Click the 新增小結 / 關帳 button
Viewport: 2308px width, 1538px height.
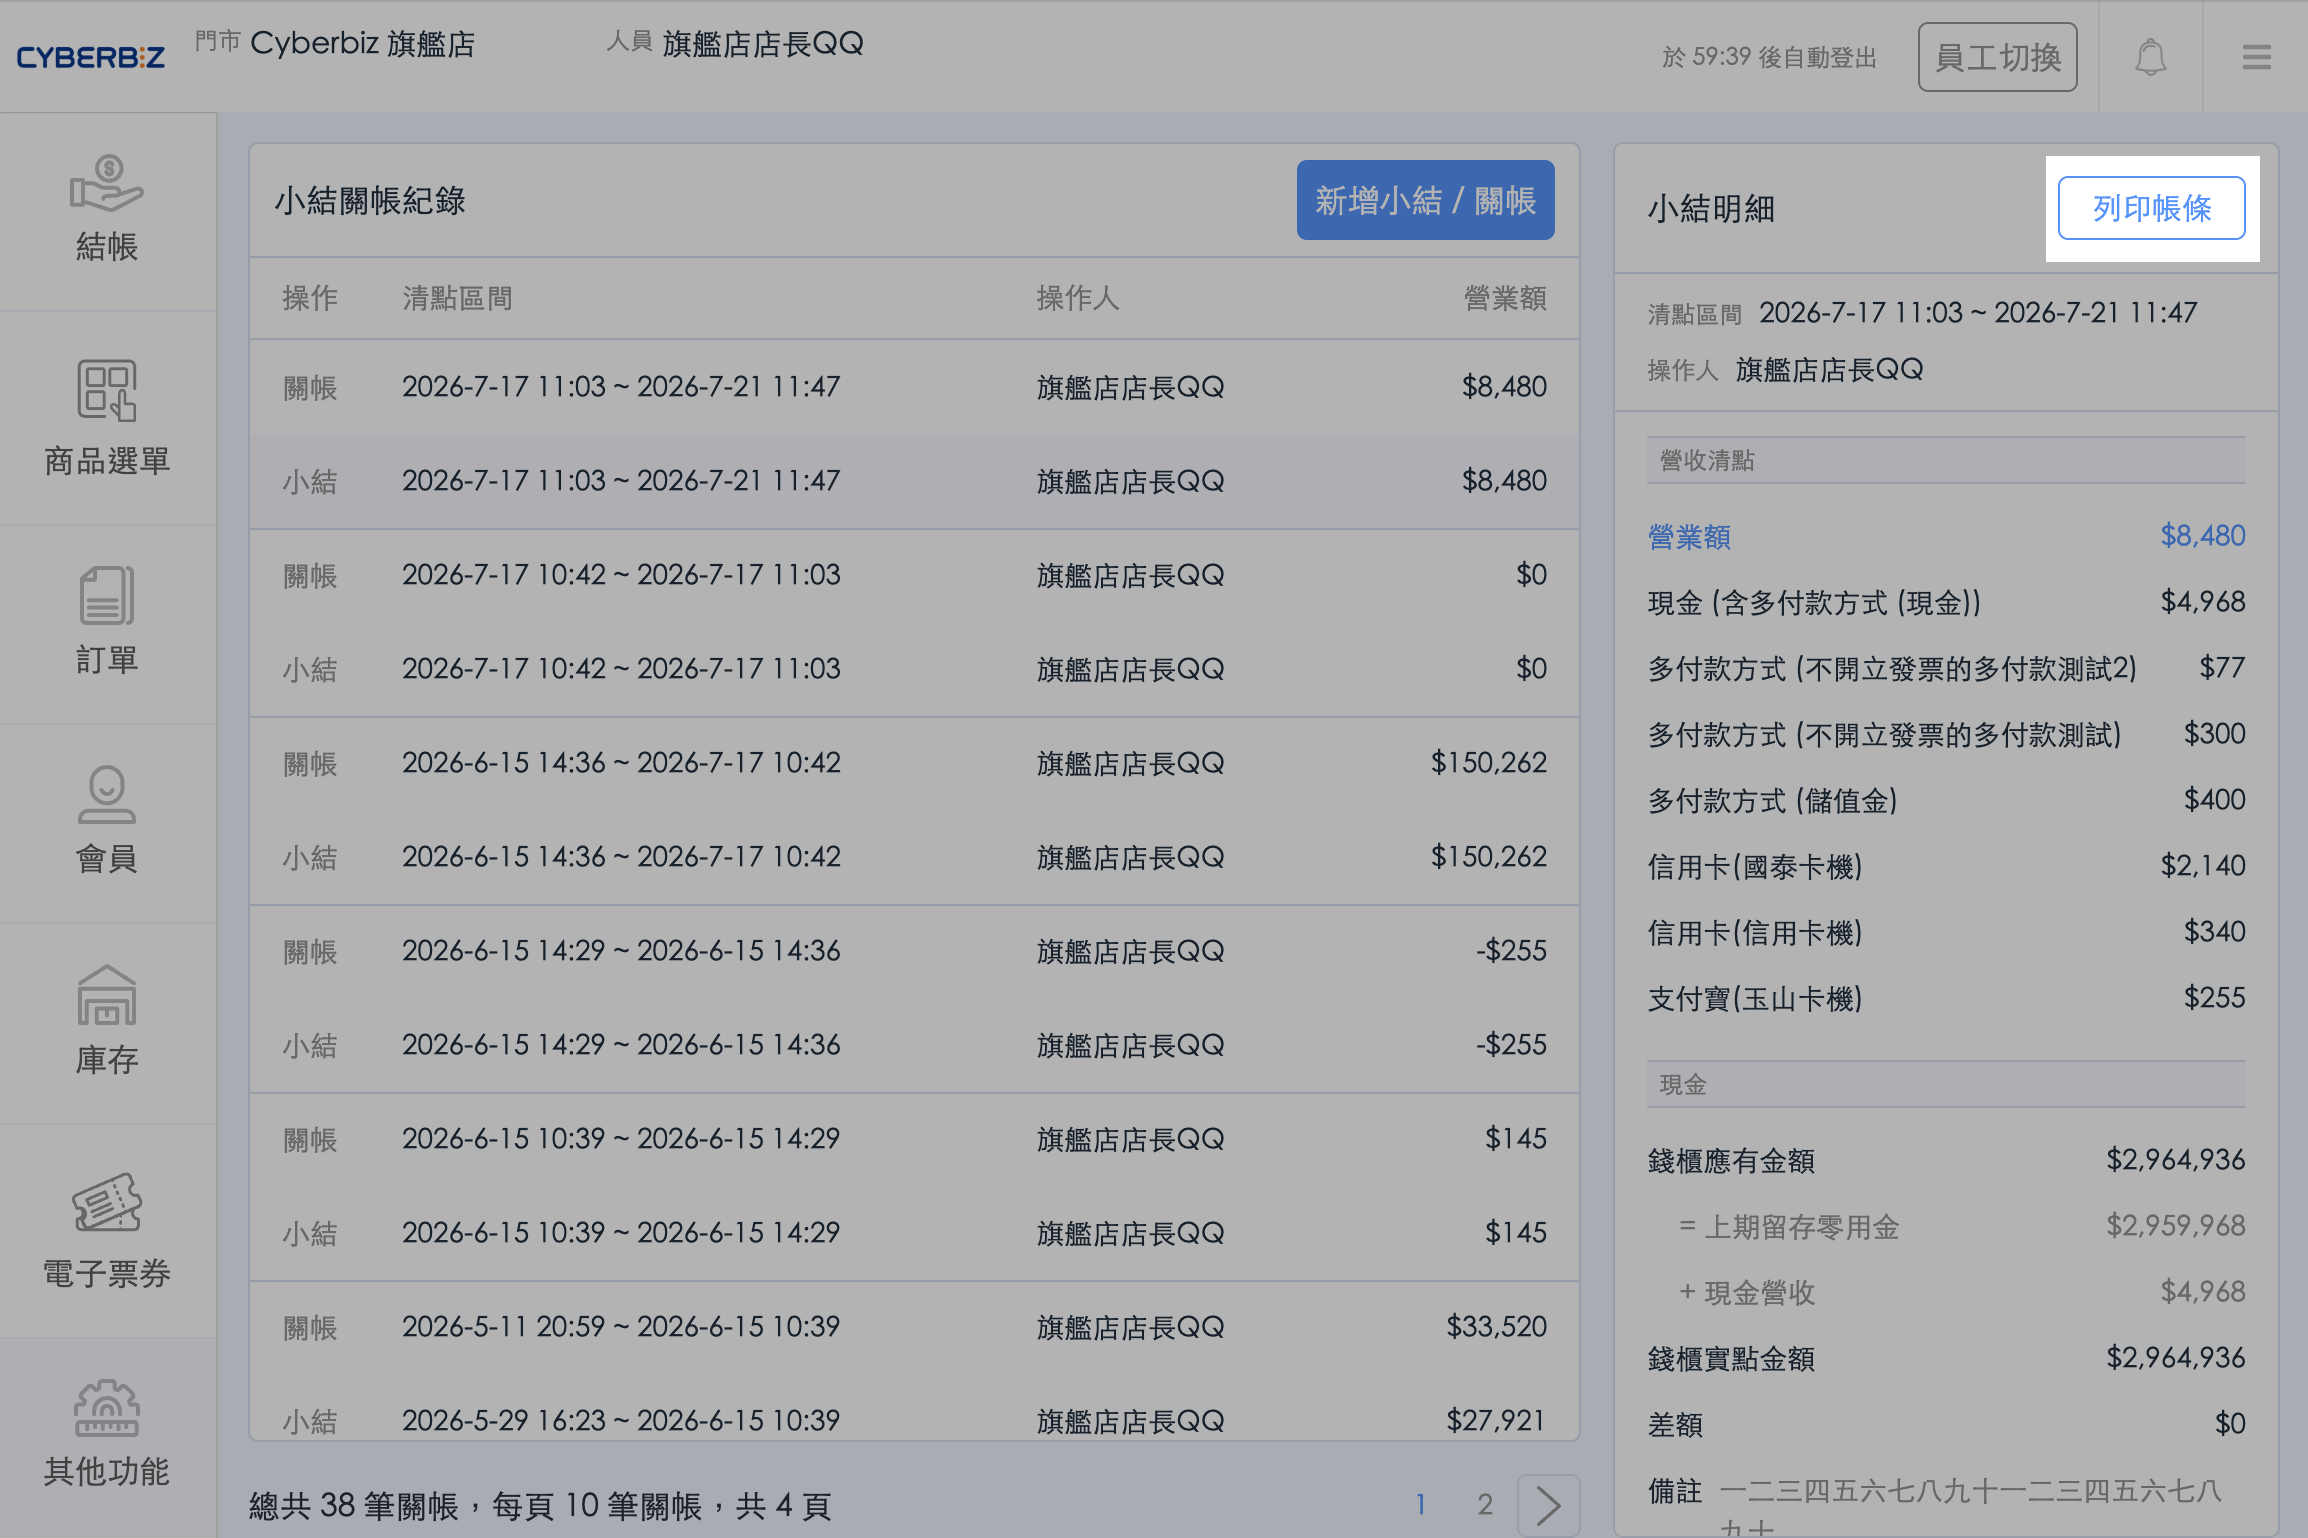tap(1425, 200)
